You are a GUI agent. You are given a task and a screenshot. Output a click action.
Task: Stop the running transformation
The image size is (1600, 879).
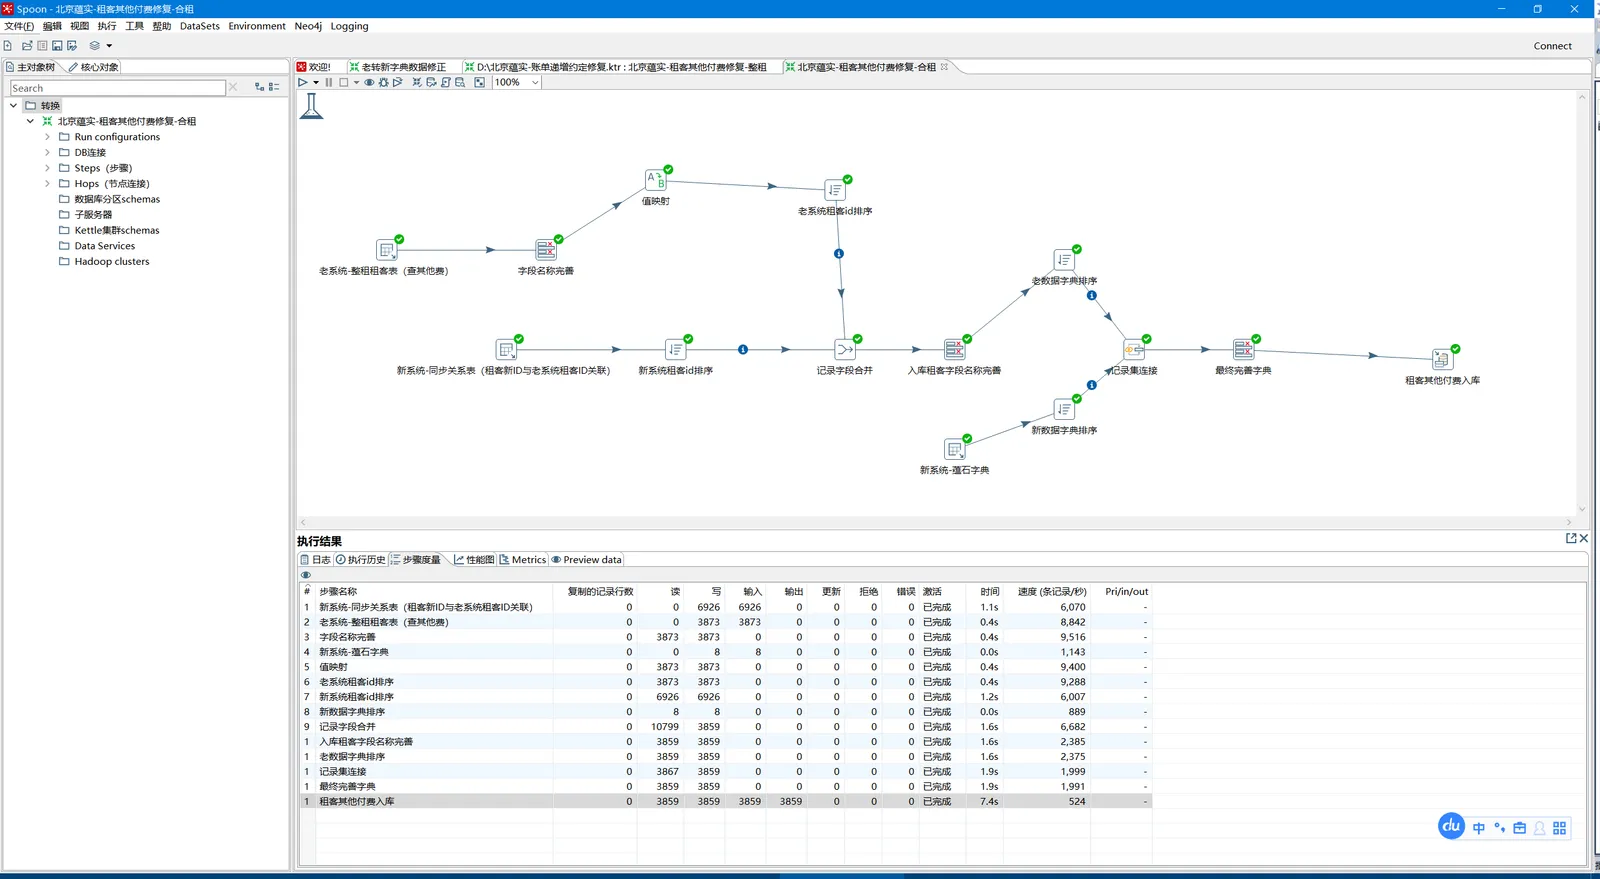click(343, 82)
